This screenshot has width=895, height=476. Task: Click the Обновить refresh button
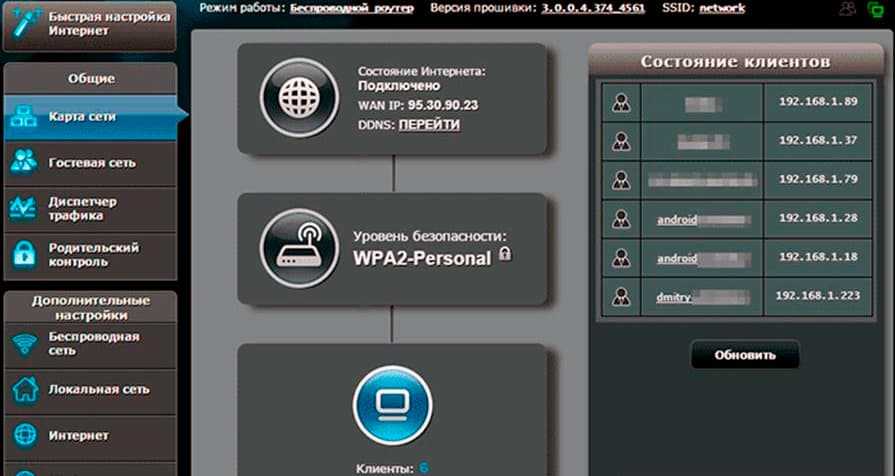pos(745,355)
